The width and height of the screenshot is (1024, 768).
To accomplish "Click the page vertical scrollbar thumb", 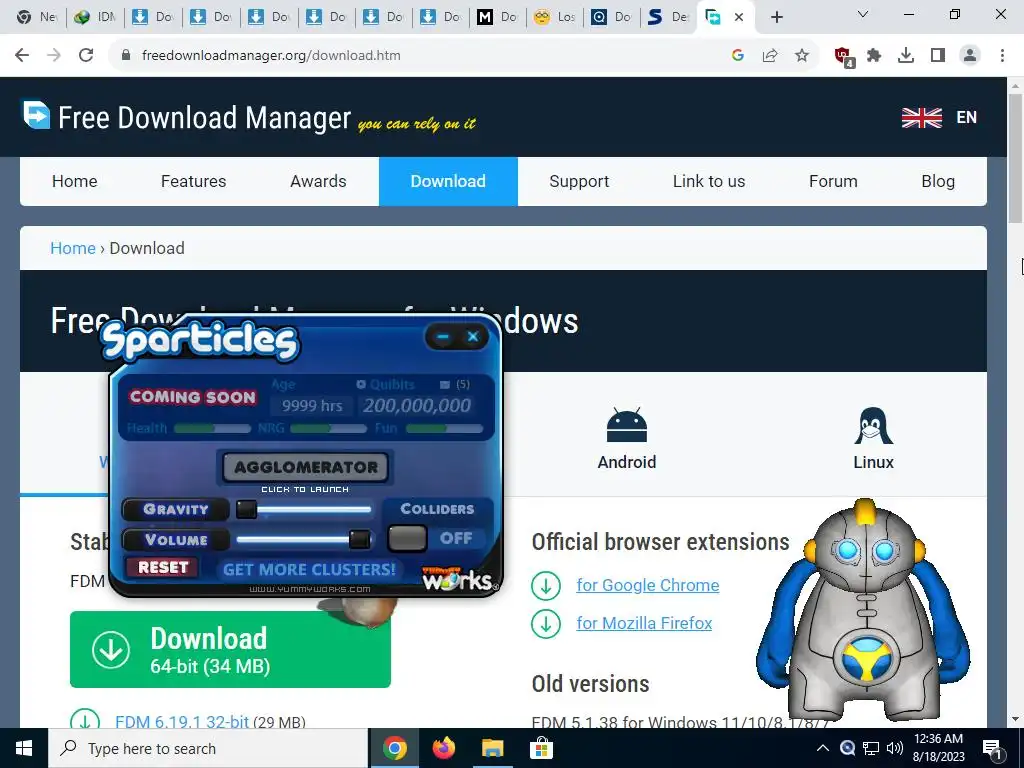I will 1016,158.
